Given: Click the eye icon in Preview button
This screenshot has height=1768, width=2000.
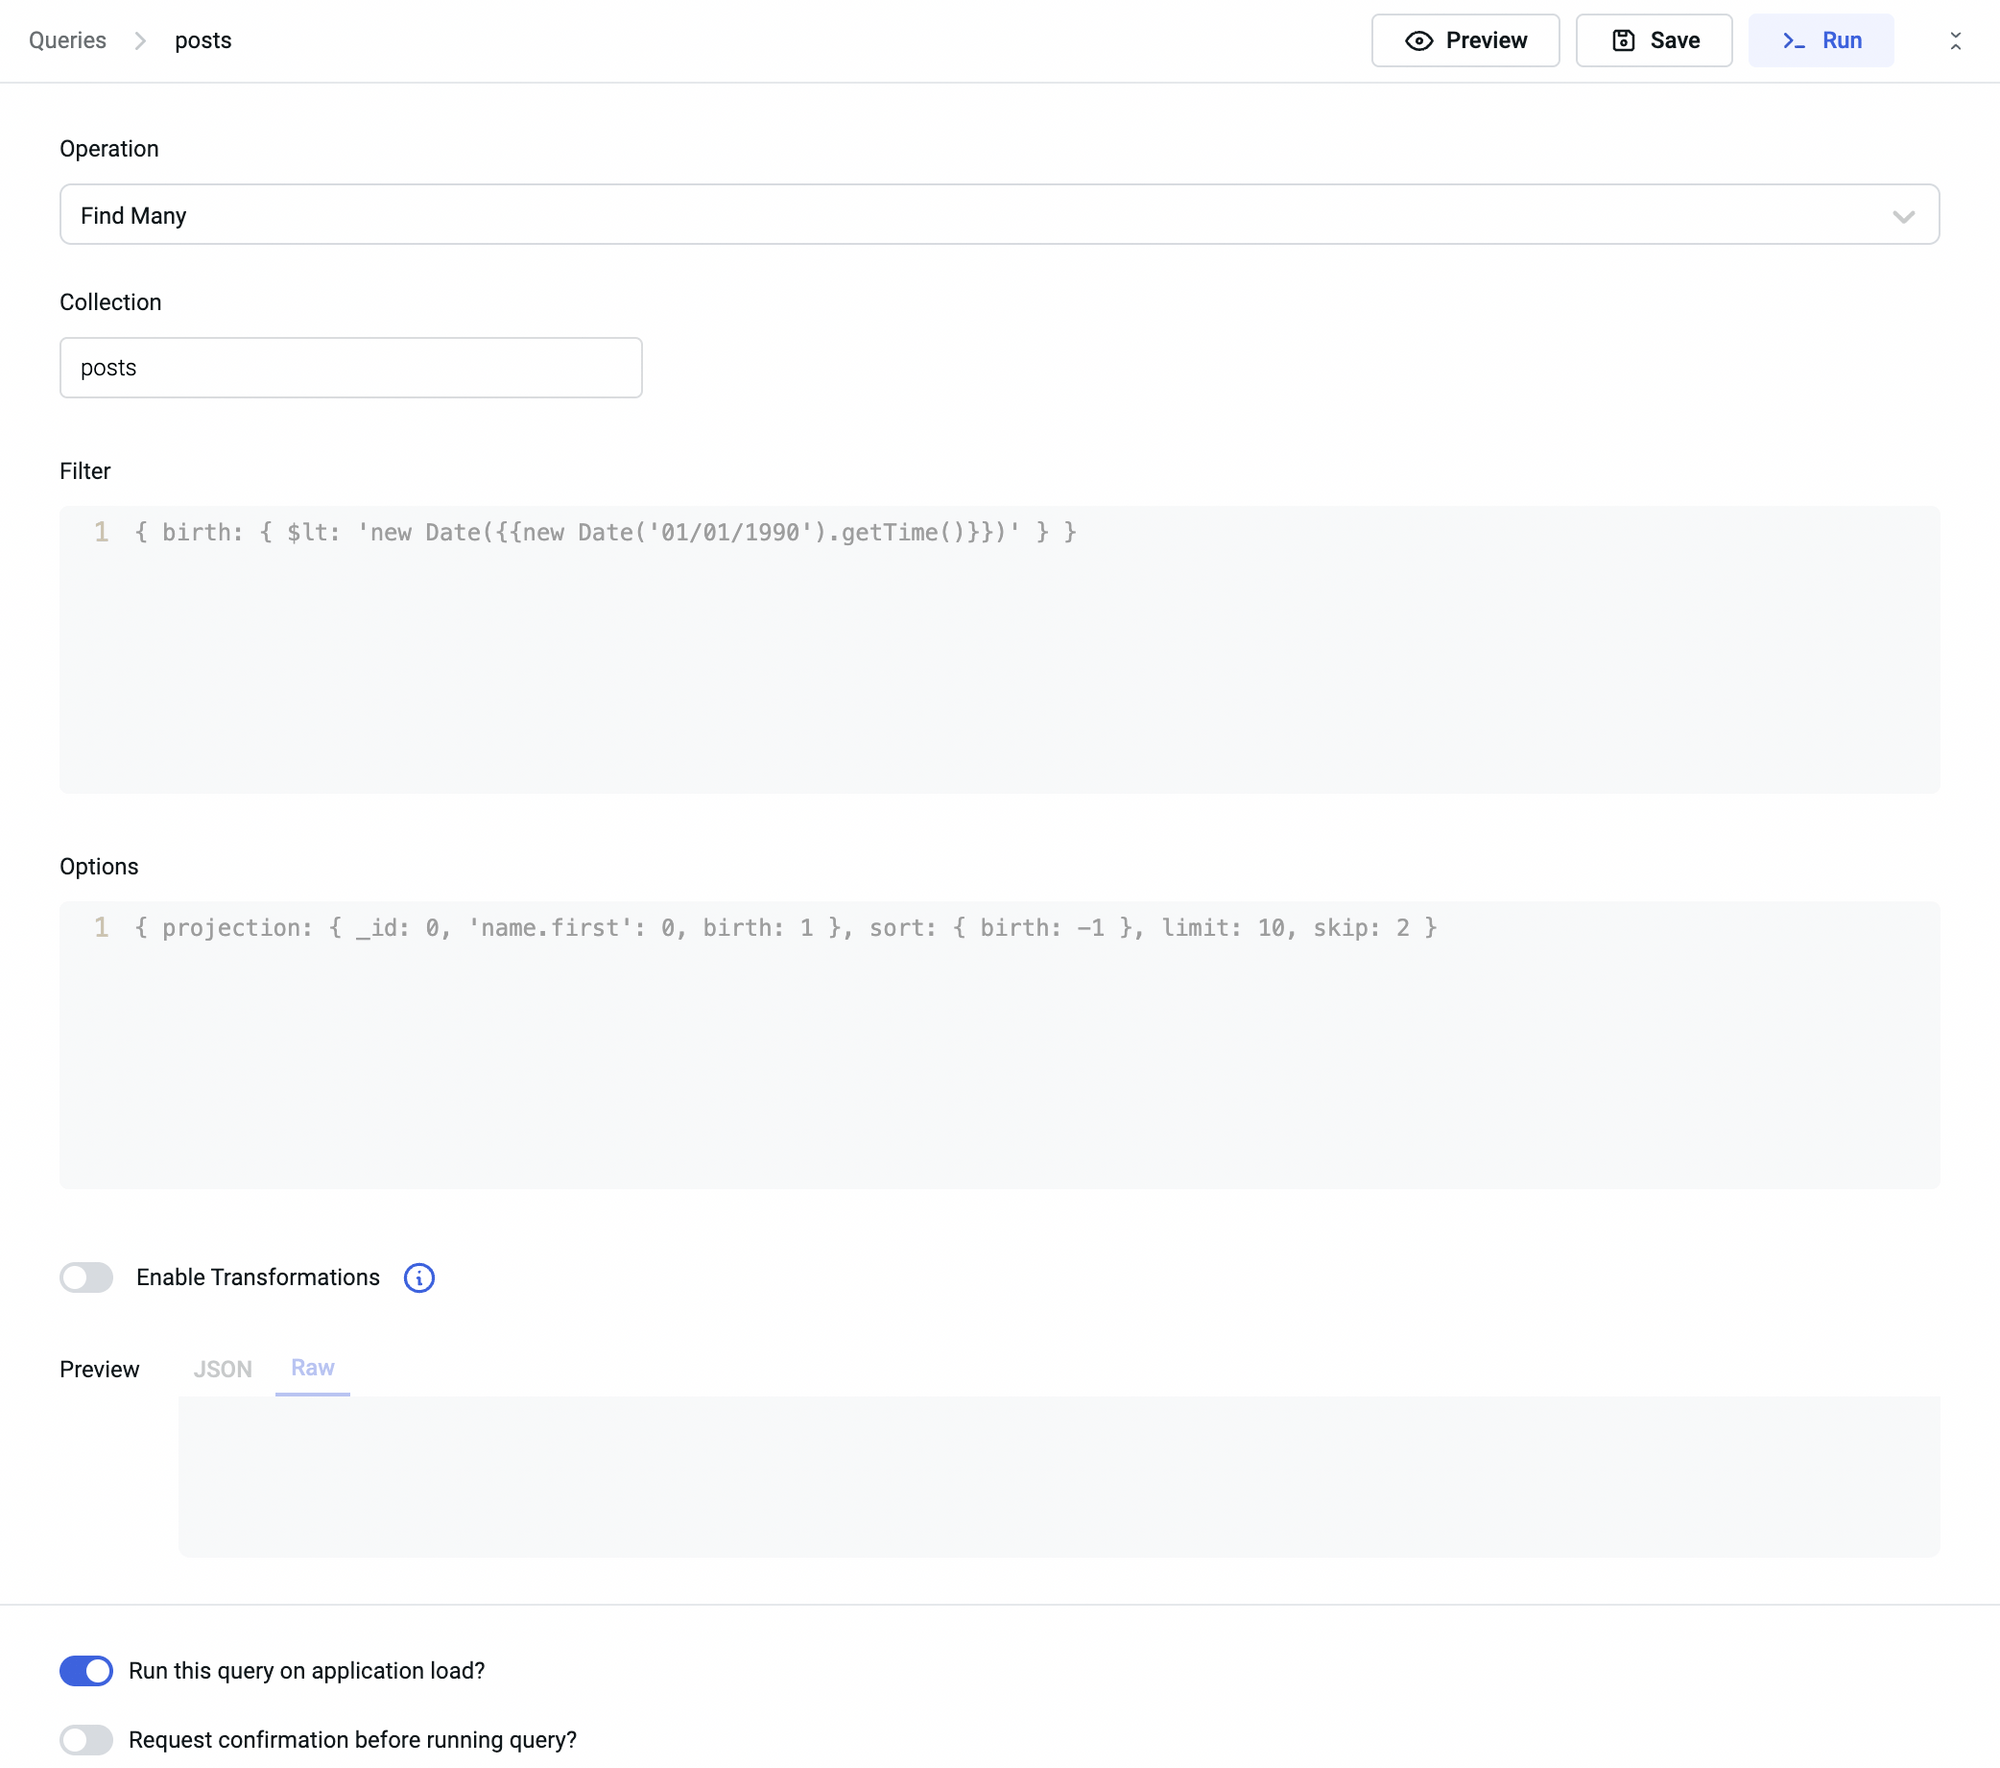Looking at the screenshot, I should point(1418,41).
